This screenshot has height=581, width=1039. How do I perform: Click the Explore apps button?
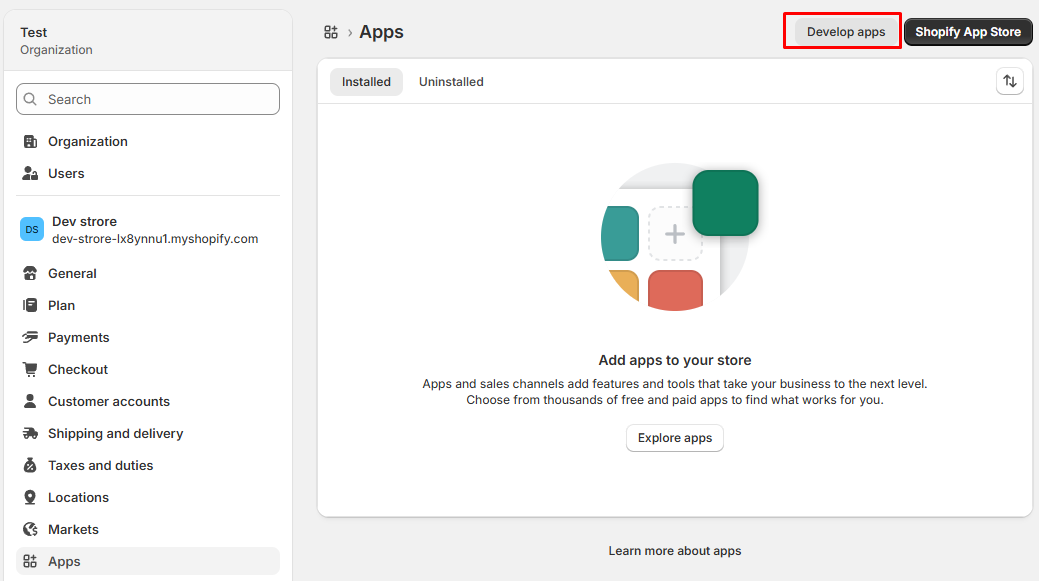675,438
